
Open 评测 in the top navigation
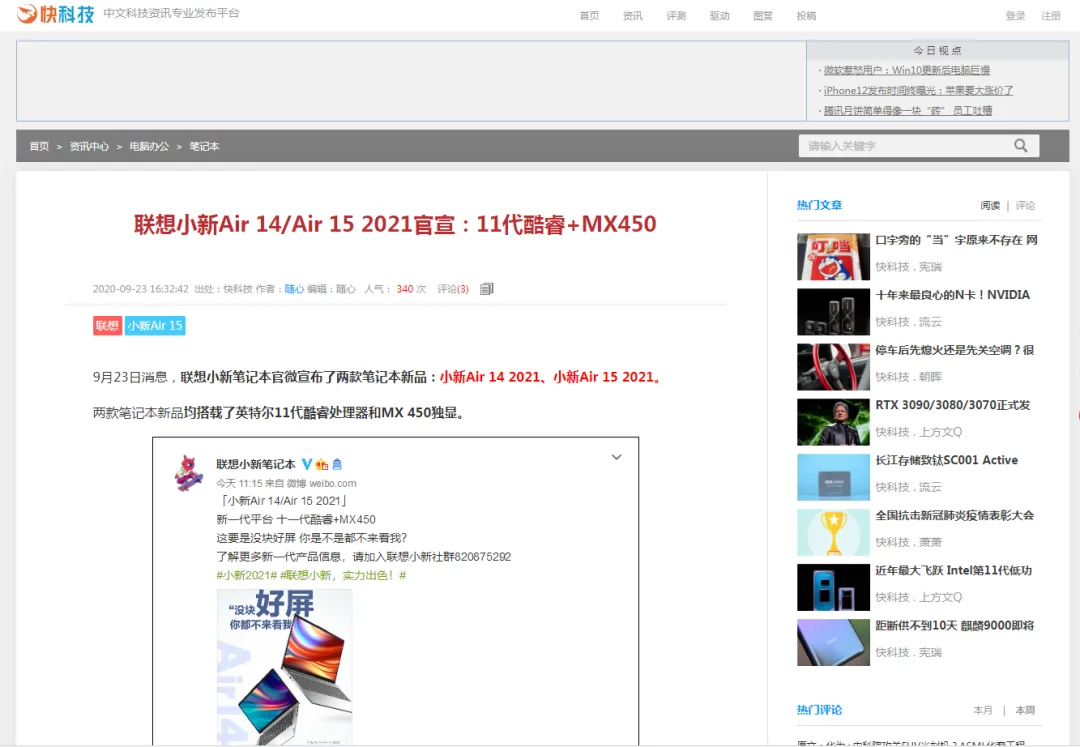coord(676,16)
